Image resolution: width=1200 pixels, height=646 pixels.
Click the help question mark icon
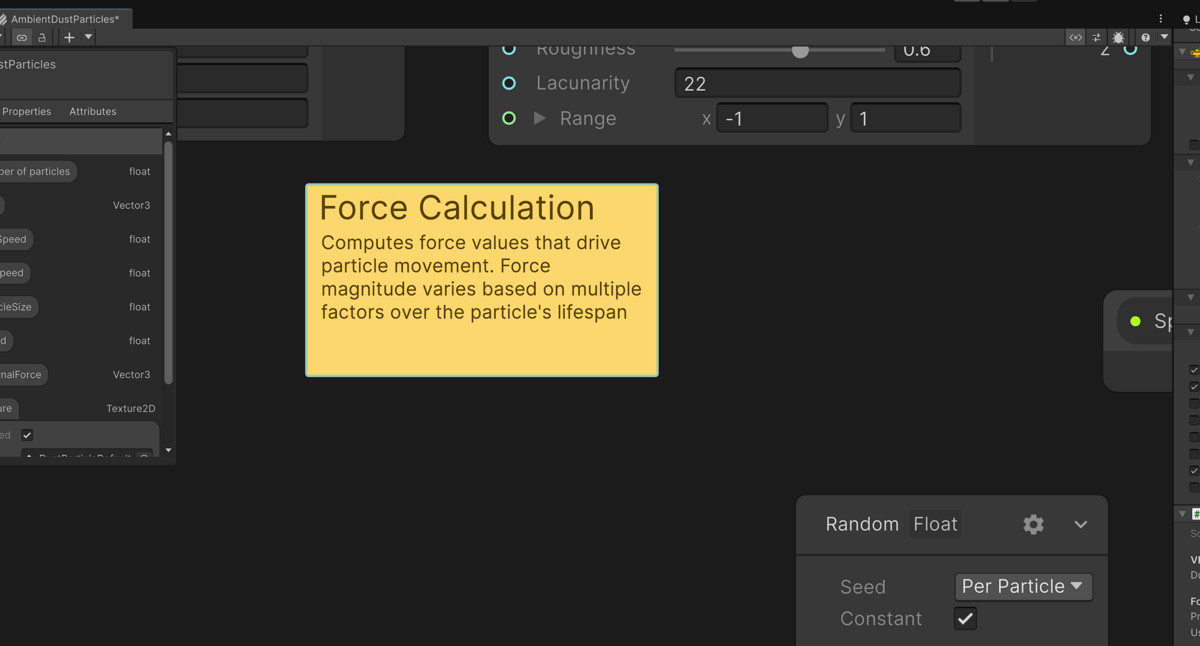(x=1145, y=37)
